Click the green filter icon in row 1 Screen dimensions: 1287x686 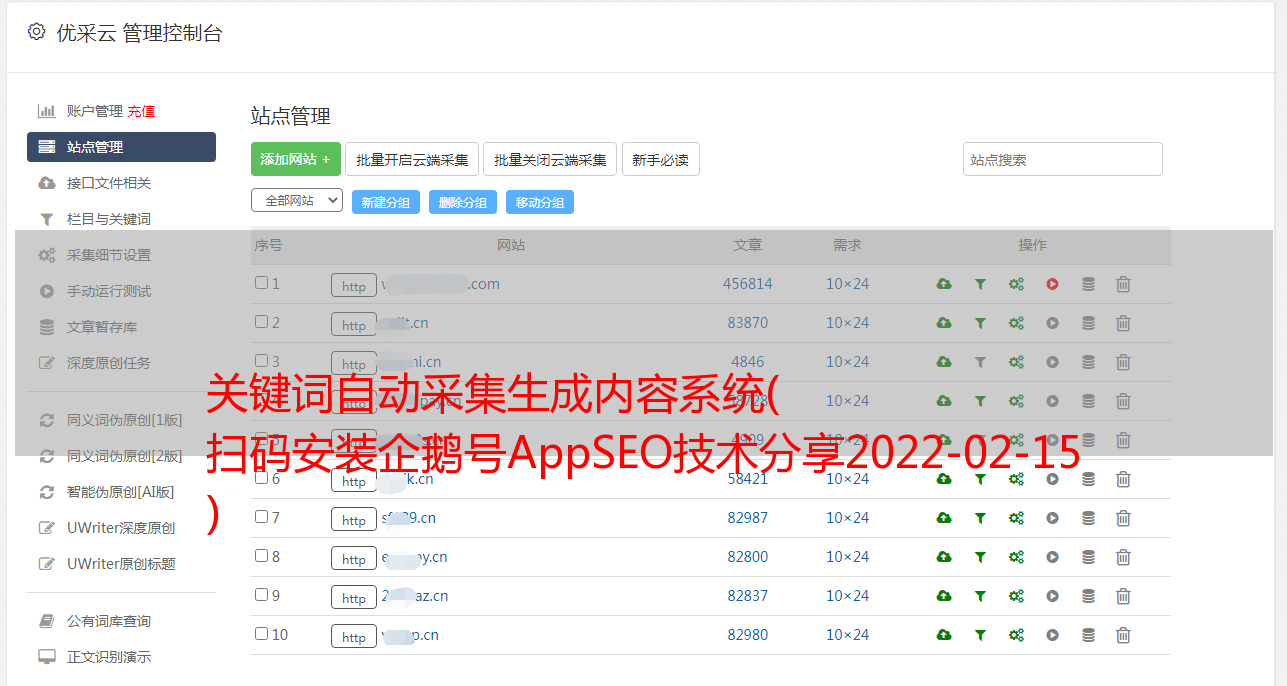pos(980,284)
